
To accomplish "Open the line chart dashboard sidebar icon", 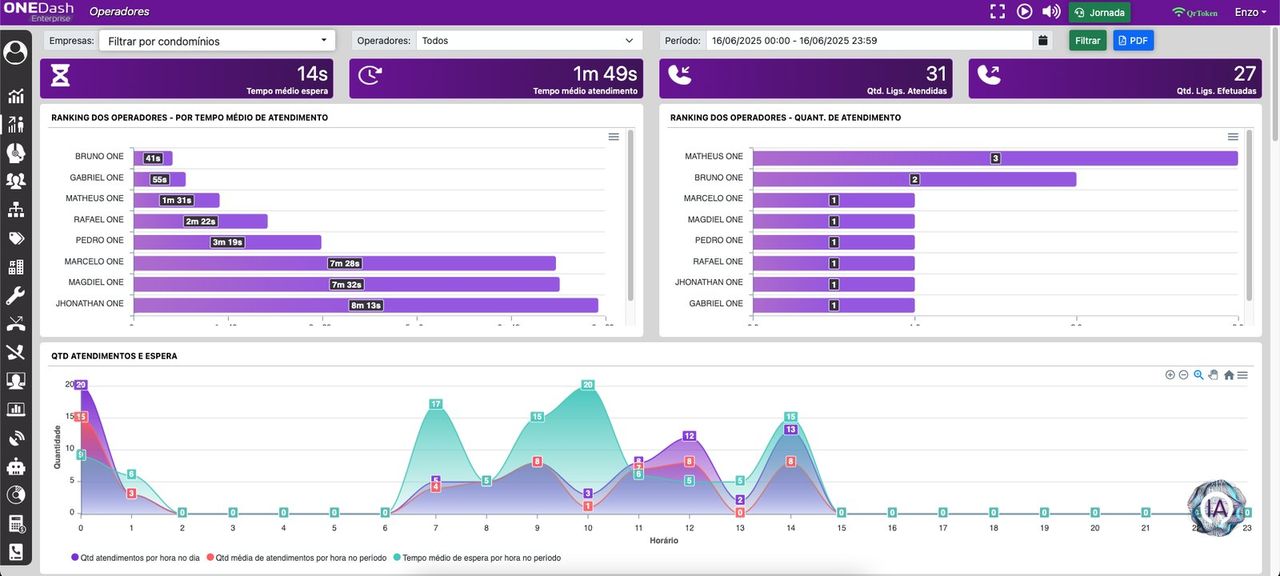I will tap(15, 96).
